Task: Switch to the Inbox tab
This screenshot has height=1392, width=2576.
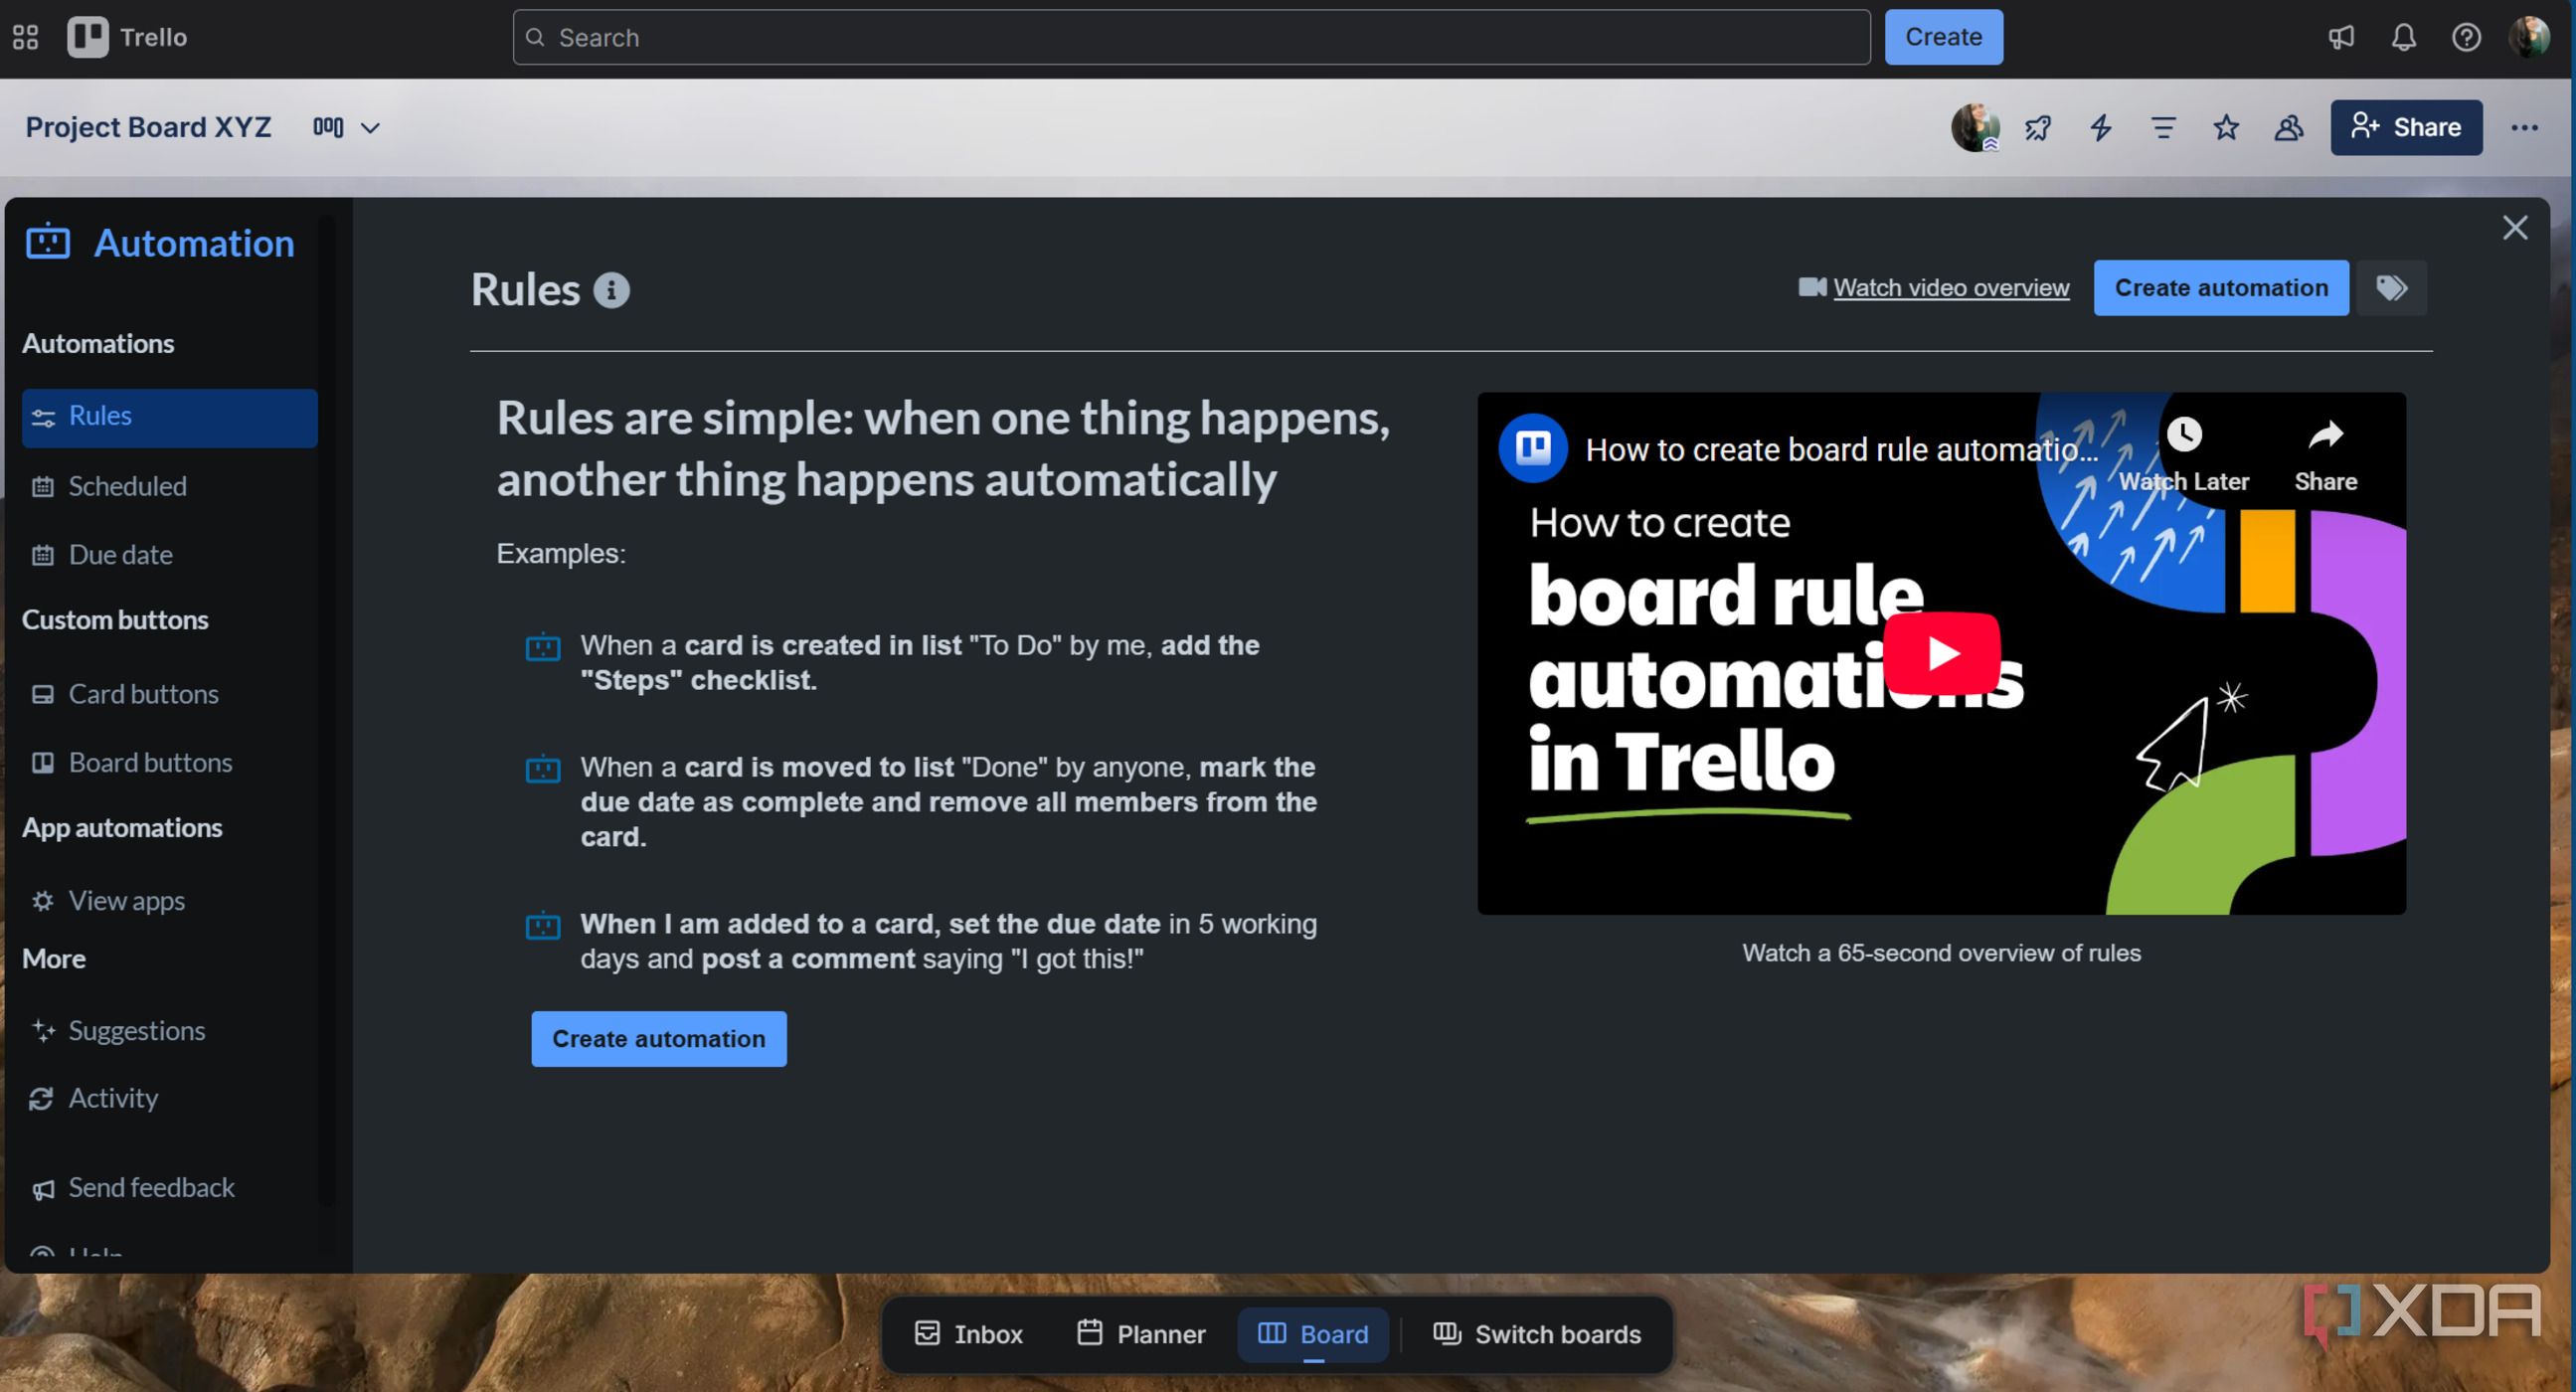Action: 968,1334
